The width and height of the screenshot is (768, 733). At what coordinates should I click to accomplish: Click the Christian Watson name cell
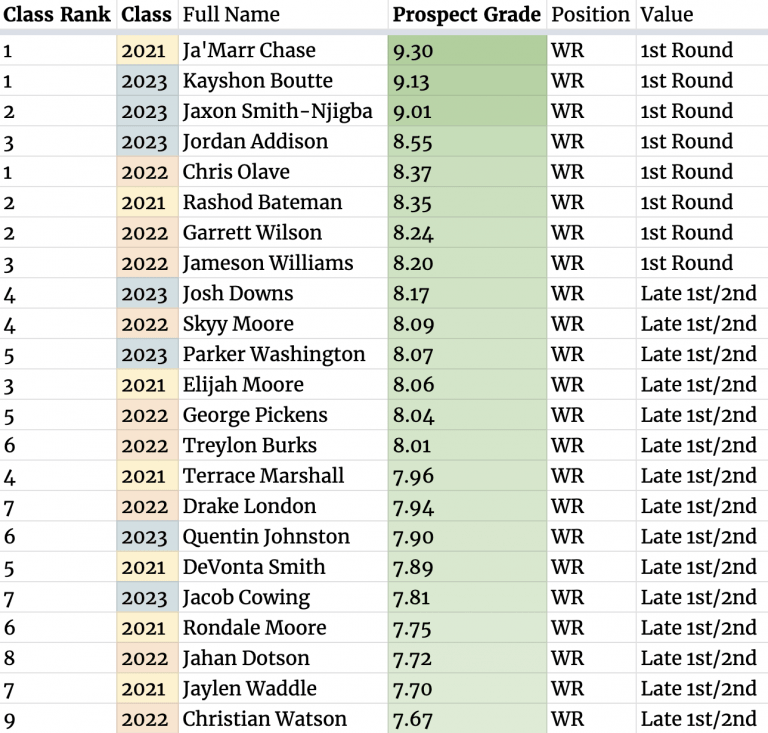coord(283,719)
